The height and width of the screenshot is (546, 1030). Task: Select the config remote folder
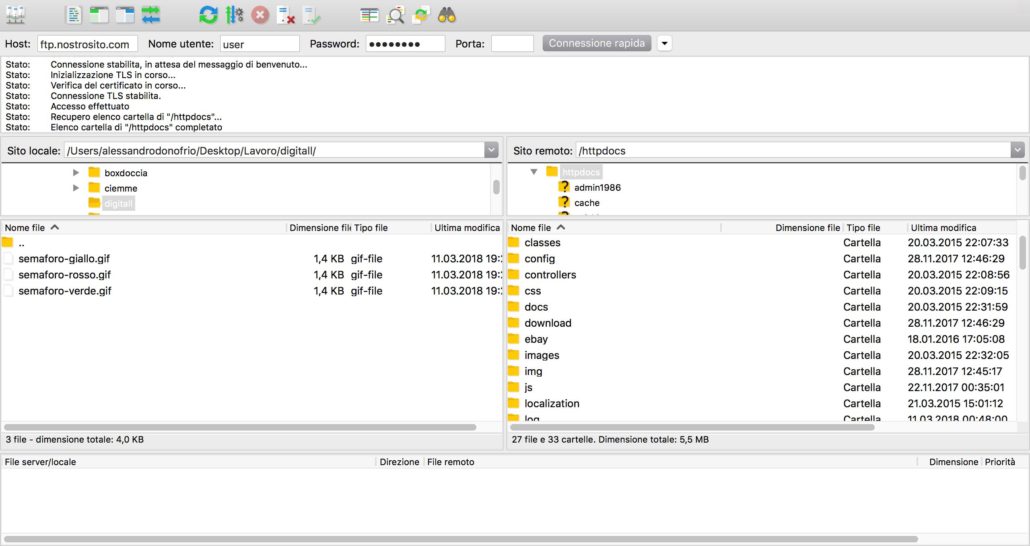[x=539, y=259]
